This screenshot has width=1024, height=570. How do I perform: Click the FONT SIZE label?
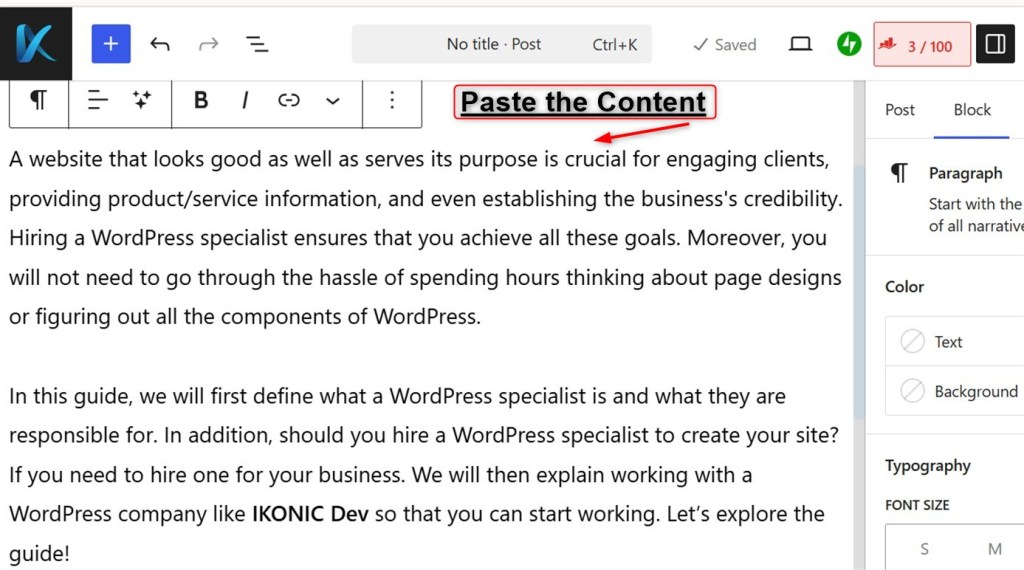click(918, 505)
